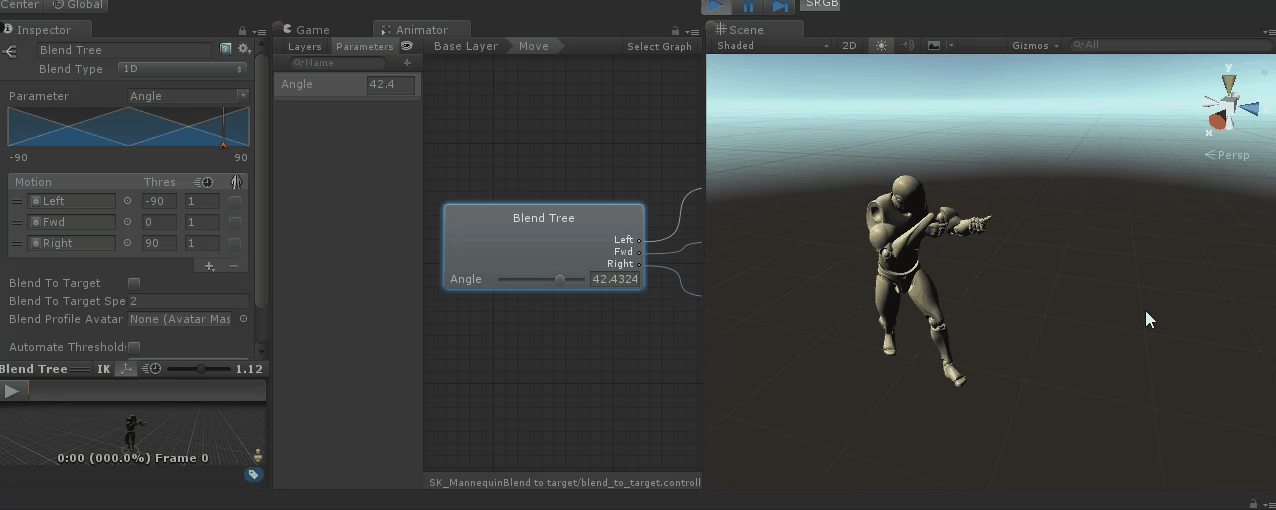The image size is (1276, 510).
Task: Click the drag handle of Right motion row
Action: pyautogui.click(x=16, y=243)
